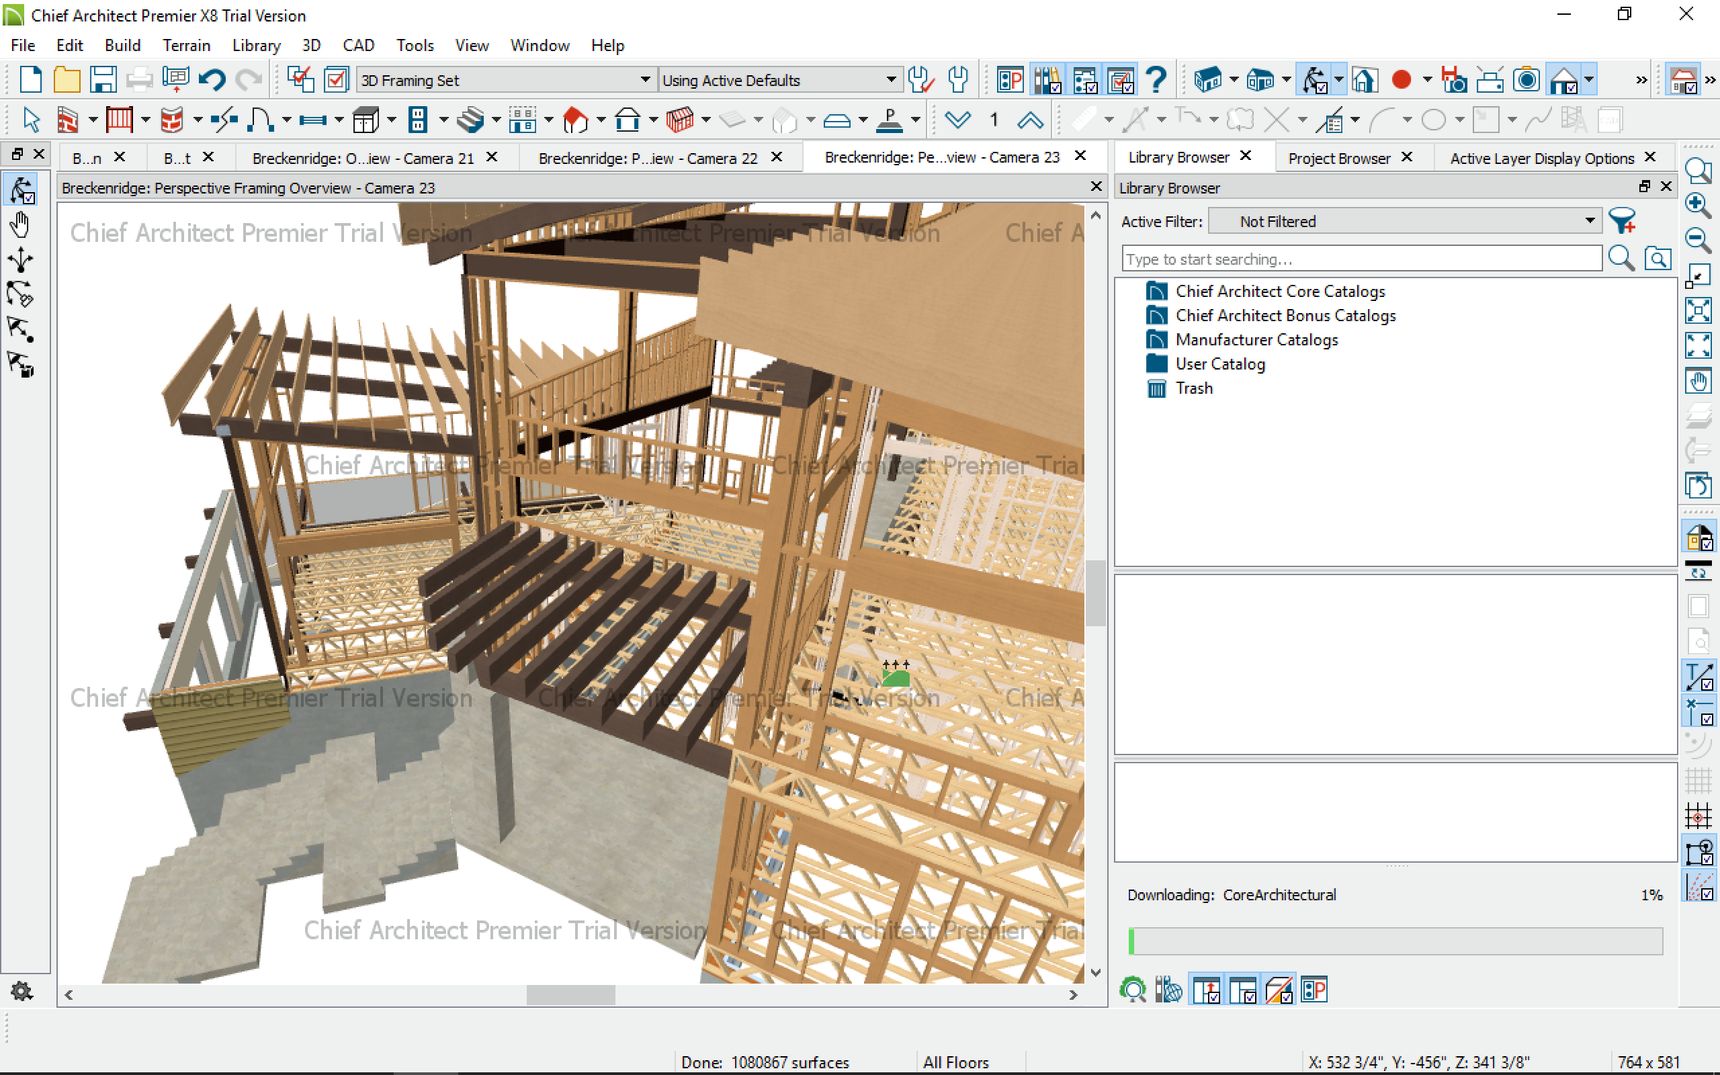The height and width of the screenshot is (1075, 1720).
Task: Select Trash in the library tree
Action: [1194, 388]
